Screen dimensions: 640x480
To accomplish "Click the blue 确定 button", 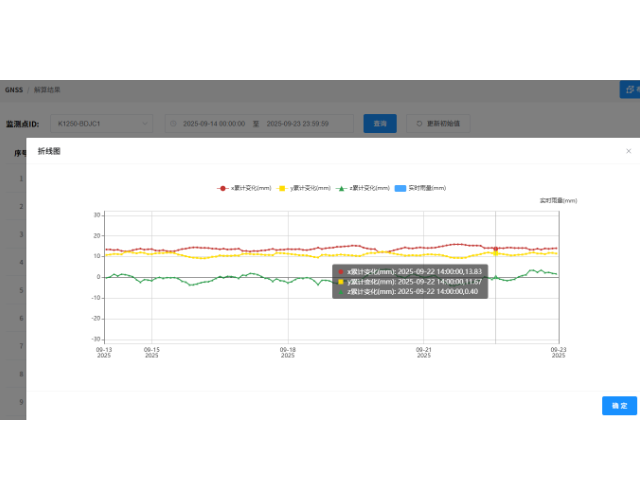I will click(x=619, y=406).
